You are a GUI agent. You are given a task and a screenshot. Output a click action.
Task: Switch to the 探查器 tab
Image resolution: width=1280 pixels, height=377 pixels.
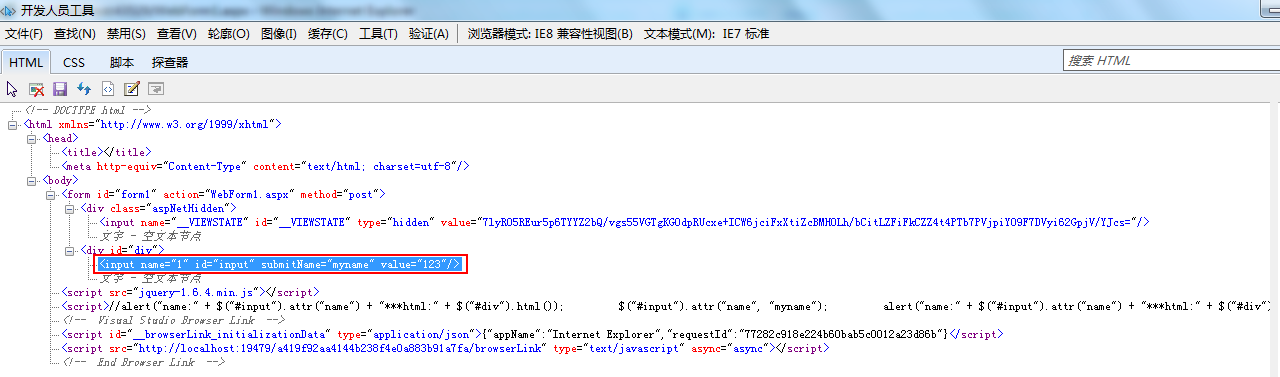click(170, 62)
